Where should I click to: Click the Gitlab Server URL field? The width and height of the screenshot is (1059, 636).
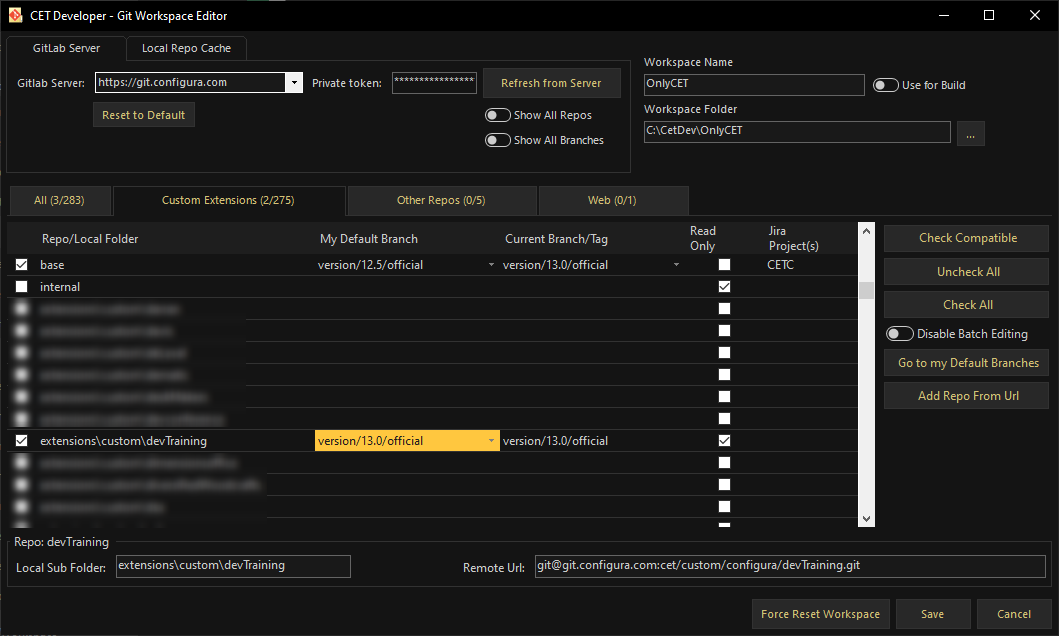coord(190,82)
